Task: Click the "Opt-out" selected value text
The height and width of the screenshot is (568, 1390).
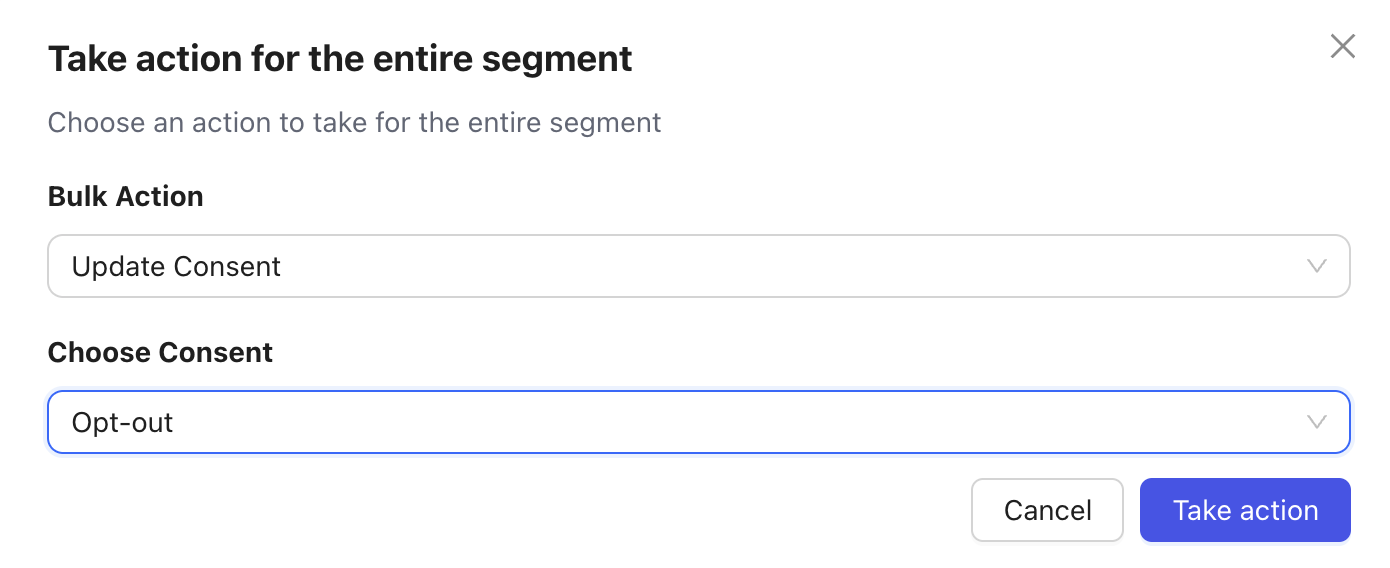Action: pyautogui.click(x=122, y=423)
